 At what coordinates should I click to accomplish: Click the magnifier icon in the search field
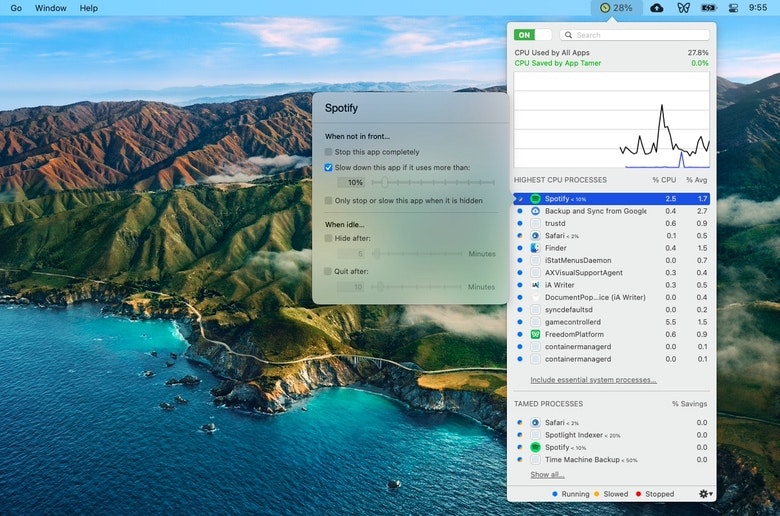(x=568, y=35)
